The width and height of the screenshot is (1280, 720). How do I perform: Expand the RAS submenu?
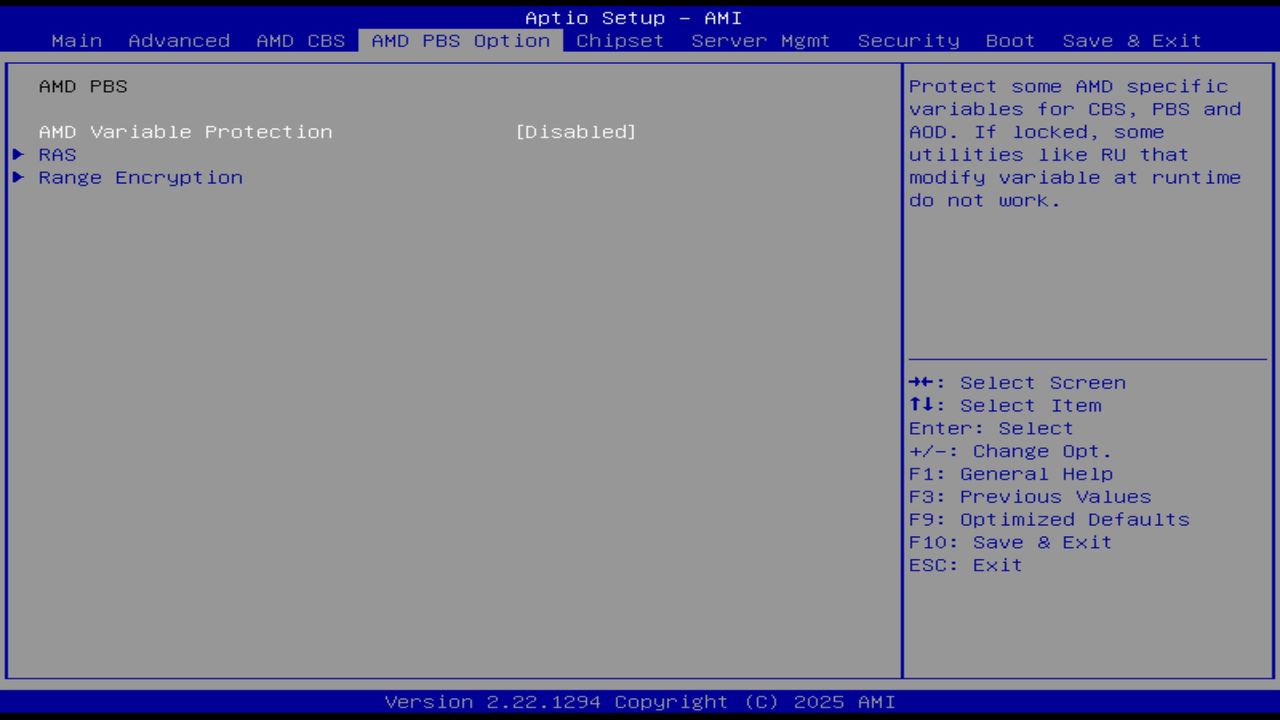(x=56, y=154)
